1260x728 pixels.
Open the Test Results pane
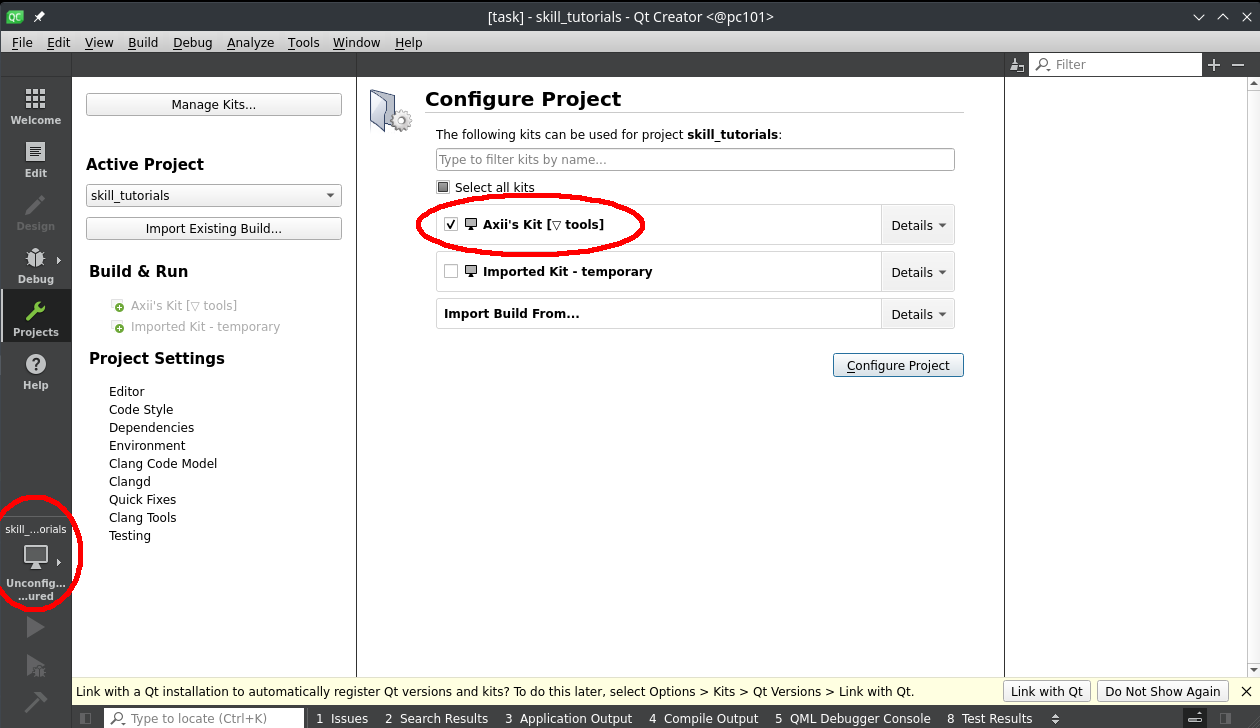tap(990, 718)
